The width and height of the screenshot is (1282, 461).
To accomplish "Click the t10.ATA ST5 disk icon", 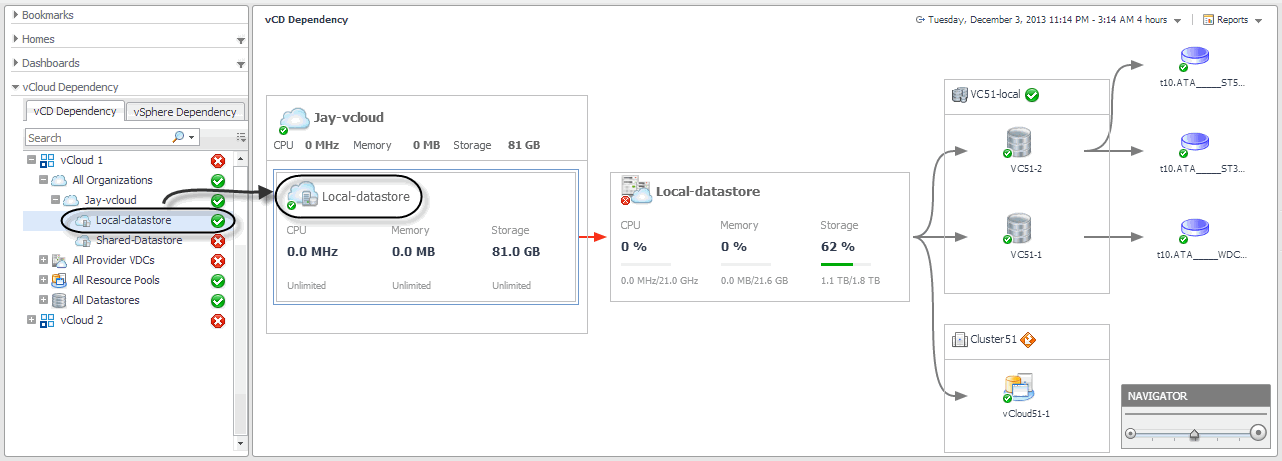I will pyautogui.click(x=1194, y=59).
